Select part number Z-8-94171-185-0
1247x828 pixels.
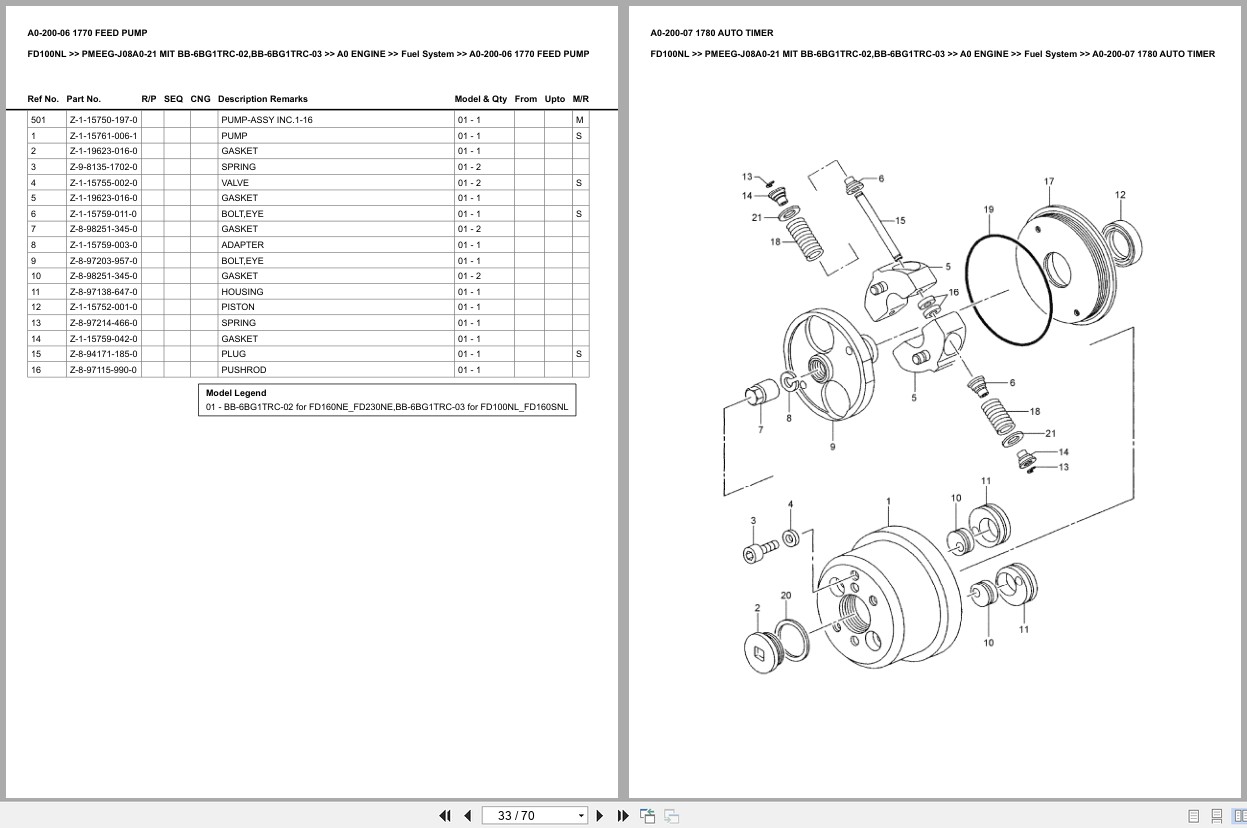(103, 354)
